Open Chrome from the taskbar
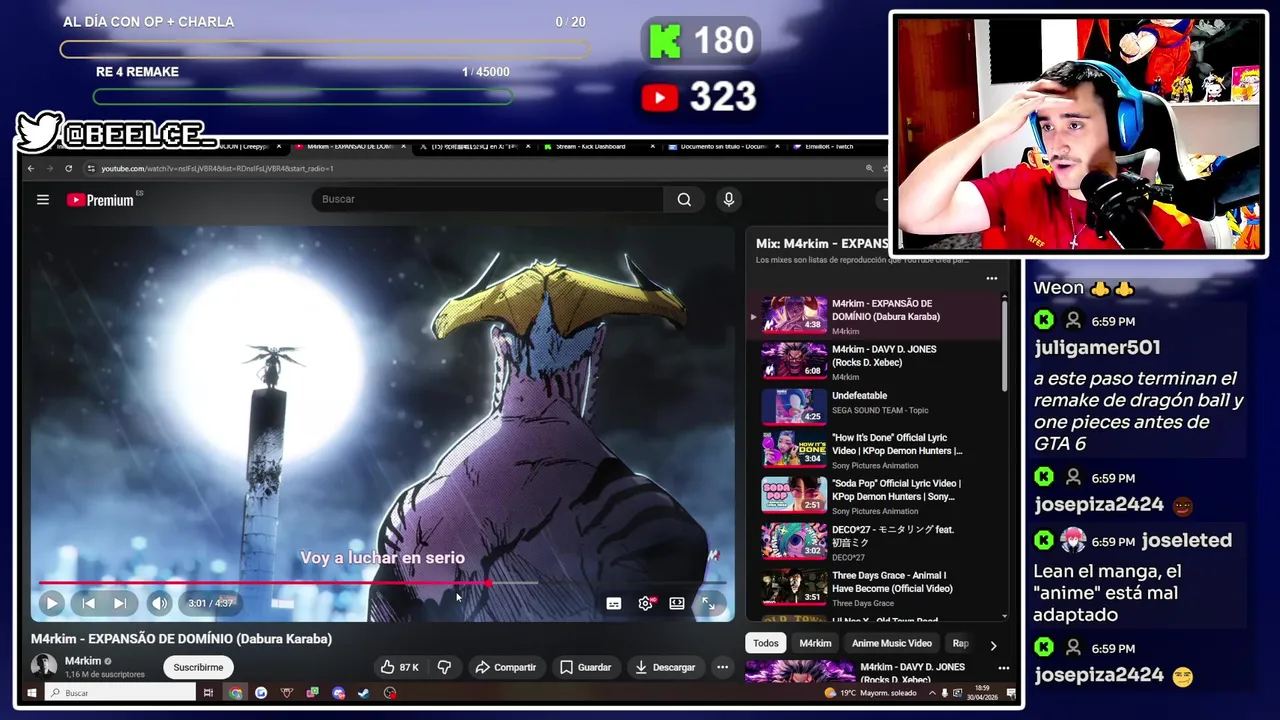Image resolution: width=1280 pixels, height=720 pixels. click(236, 693)
